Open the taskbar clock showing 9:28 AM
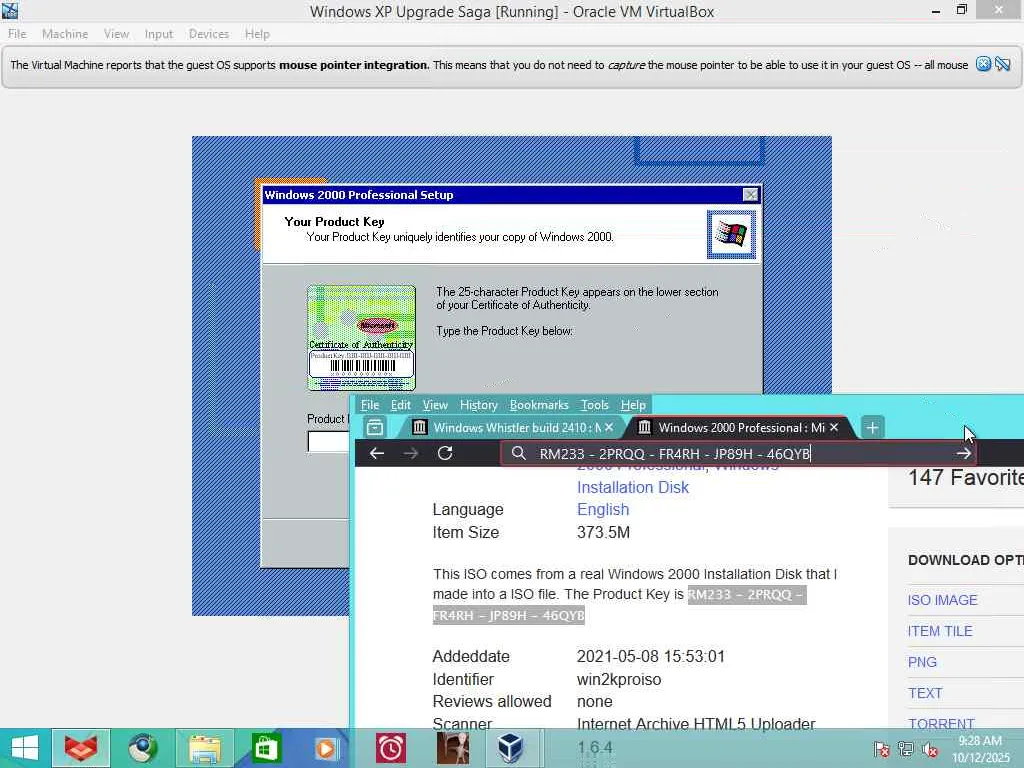This screenshot has height=768, width=1024. pyautogui.click(x=980, y=749)
